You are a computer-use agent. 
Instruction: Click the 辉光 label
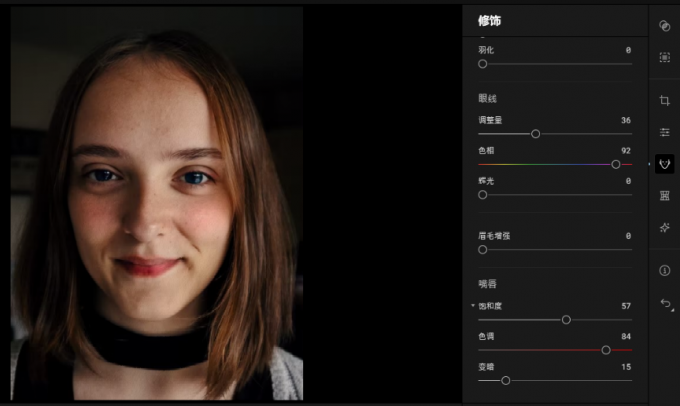click(486, 181)
